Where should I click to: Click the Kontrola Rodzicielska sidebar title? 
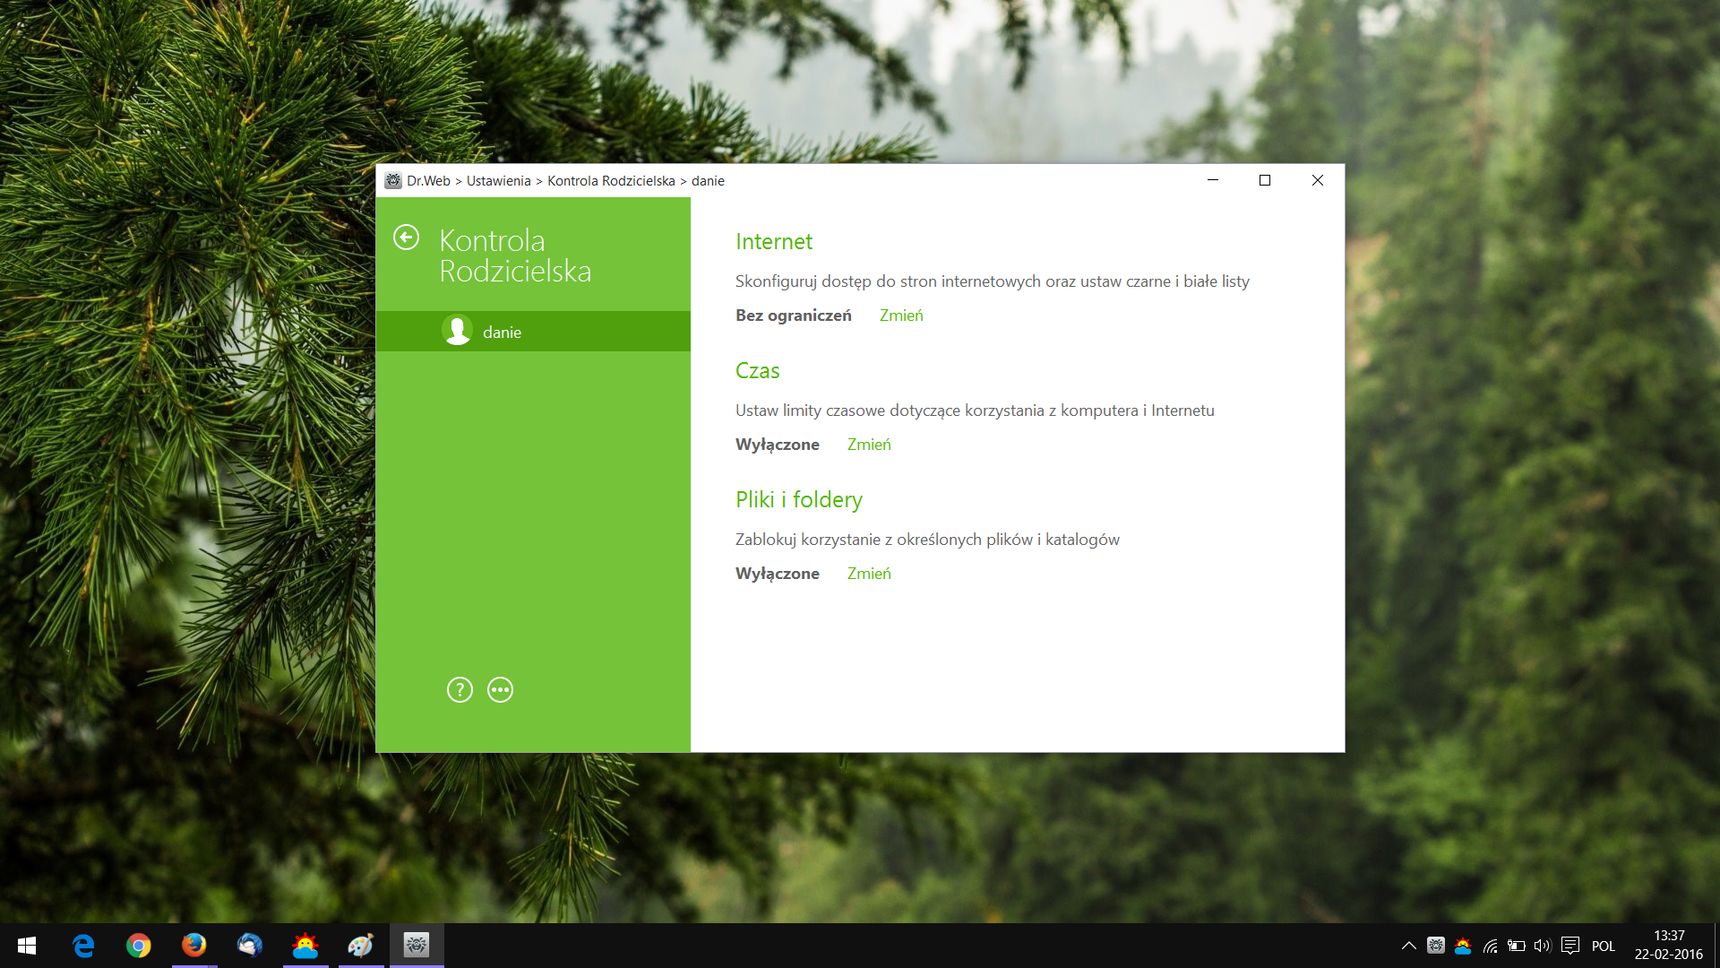515,256
